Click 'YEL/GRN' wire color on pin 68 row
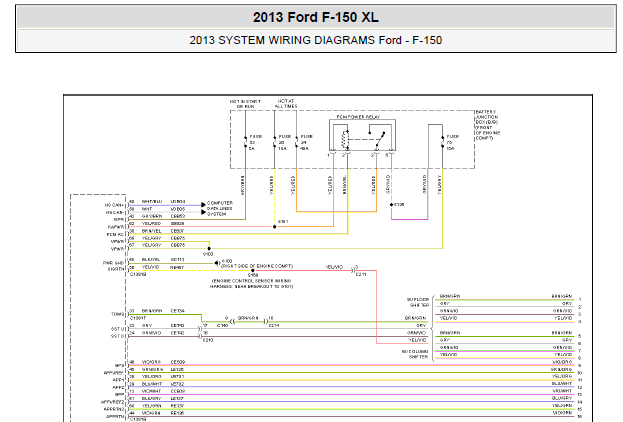Screen dimensions: 623x422 pos(152,406)
